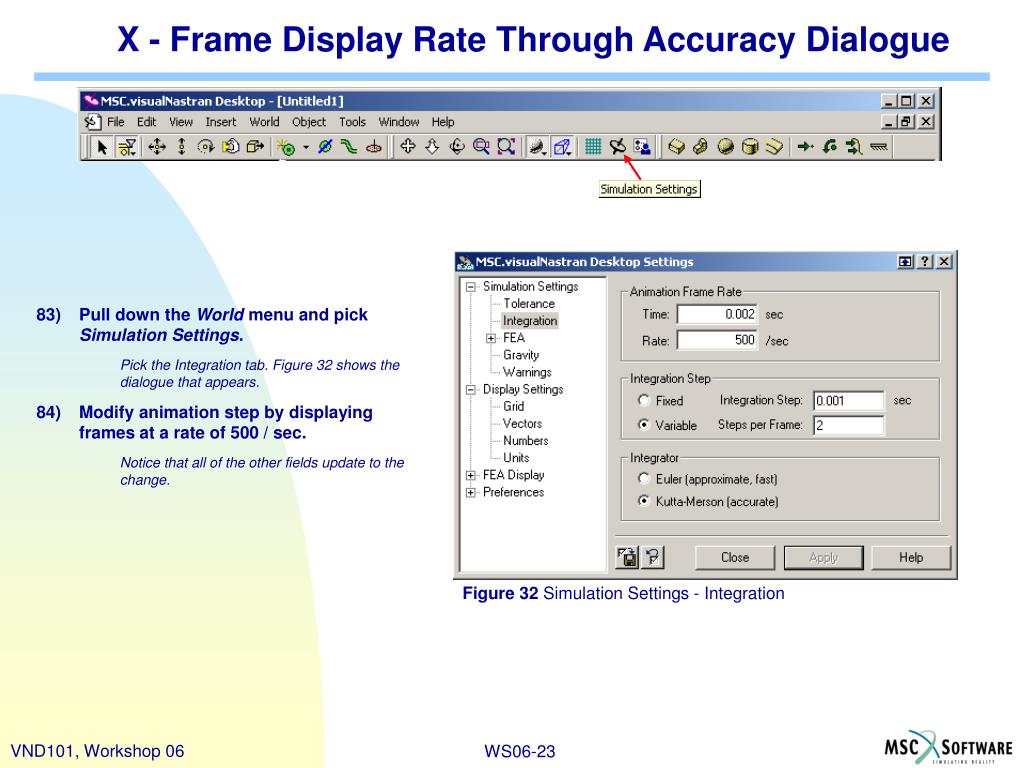Select Warnings in settings tree
The image size is (1024, 768).
pos(527,372)
